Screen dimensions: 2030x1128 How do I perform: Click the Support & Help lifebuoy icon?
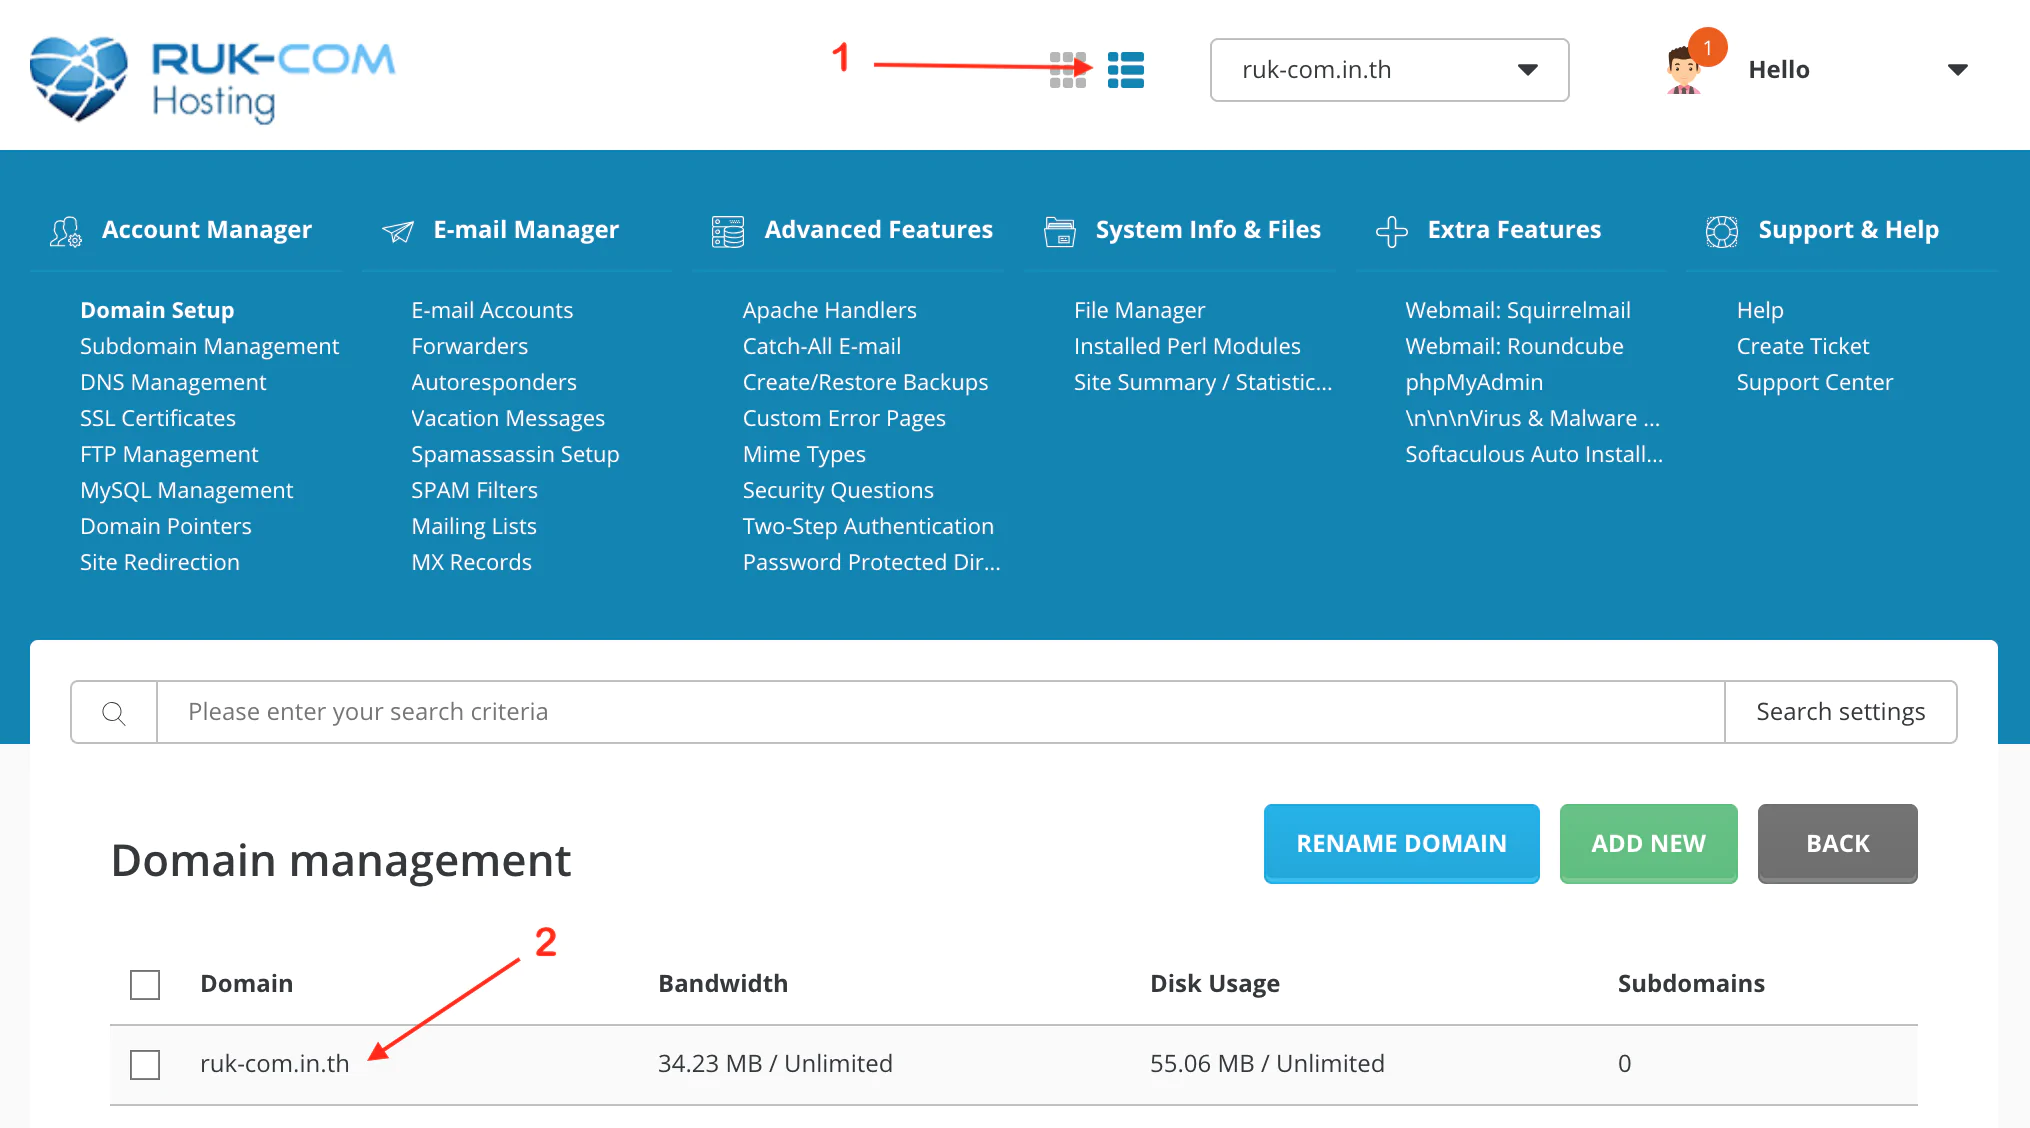(1722, 231)
